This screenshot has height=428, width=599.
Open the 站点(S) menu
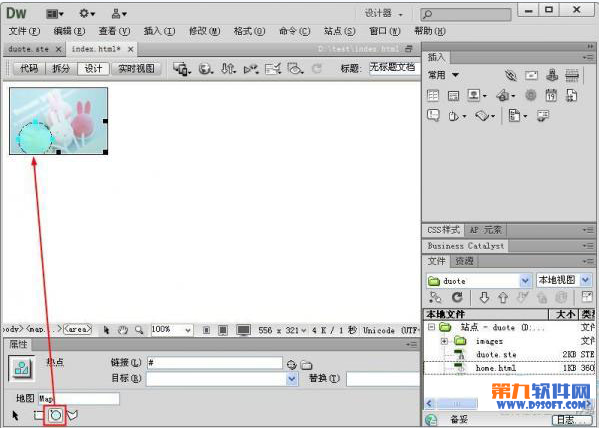[340, 31]
